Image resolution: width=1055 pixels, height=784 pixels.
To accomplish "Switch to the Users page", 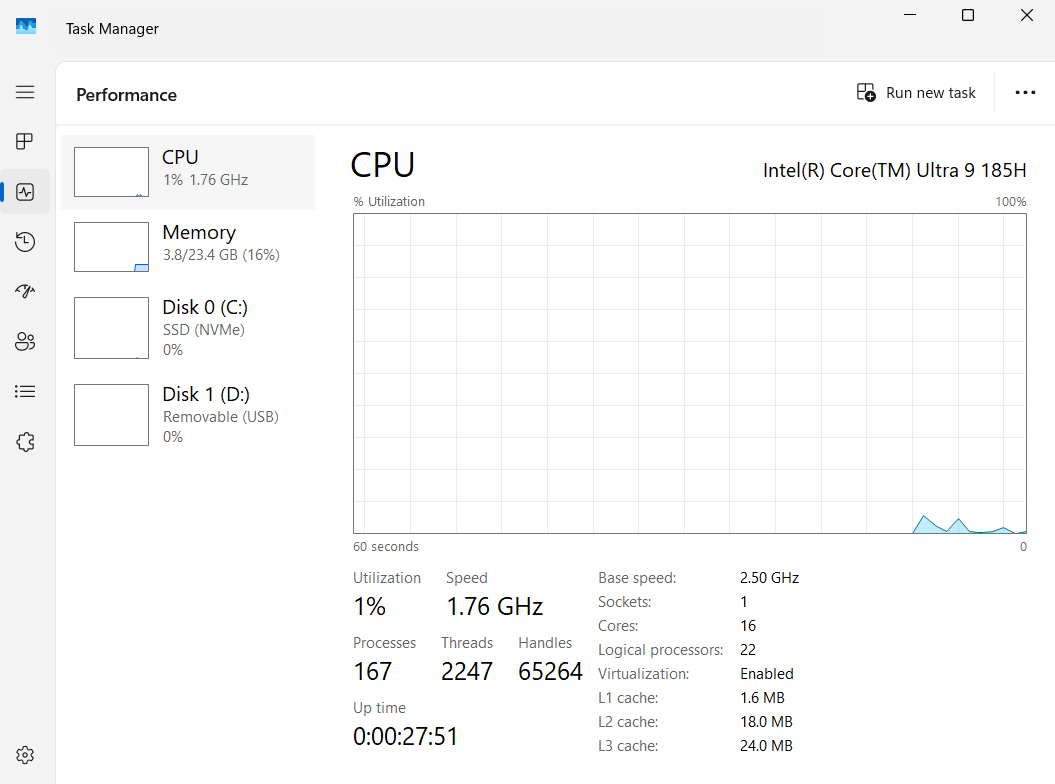I will click(25, 342).
